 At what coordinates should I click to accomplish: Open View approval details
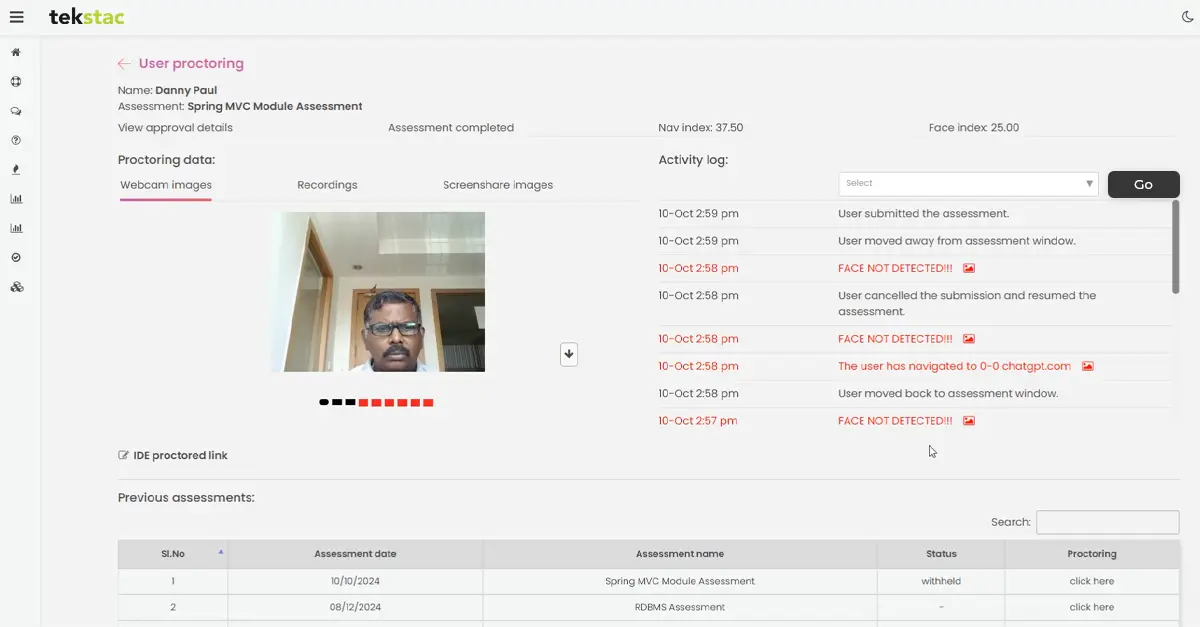coord(175,128)
